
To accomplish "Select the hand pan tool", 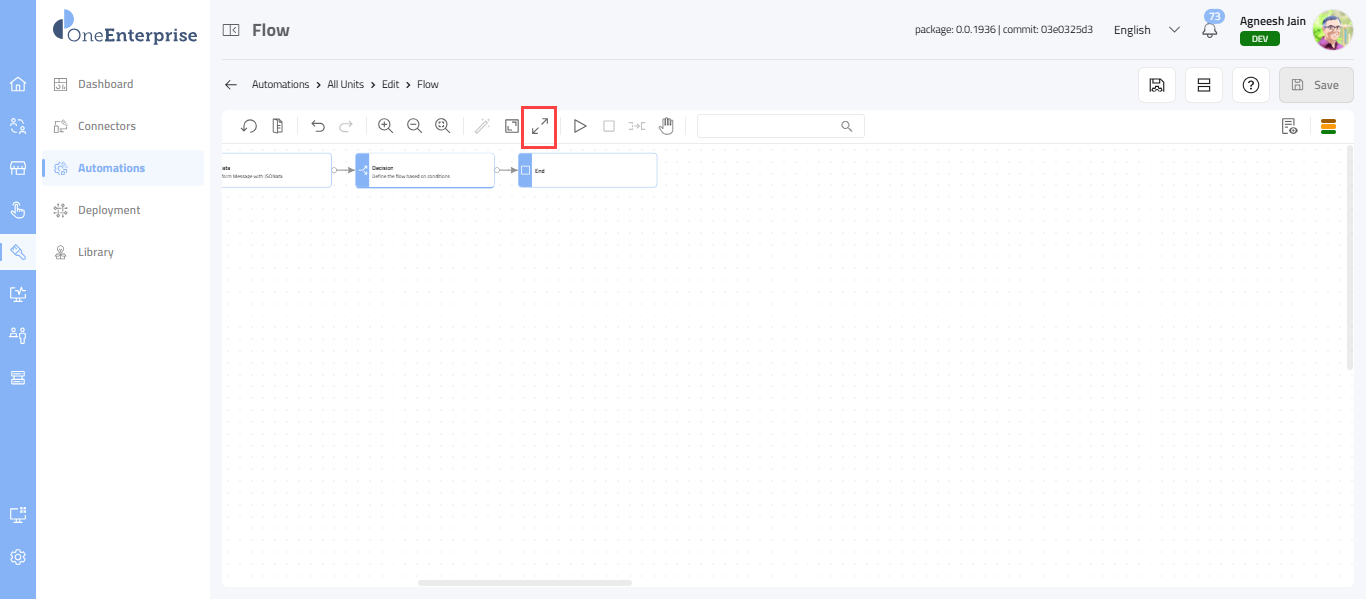I will 666,126.
